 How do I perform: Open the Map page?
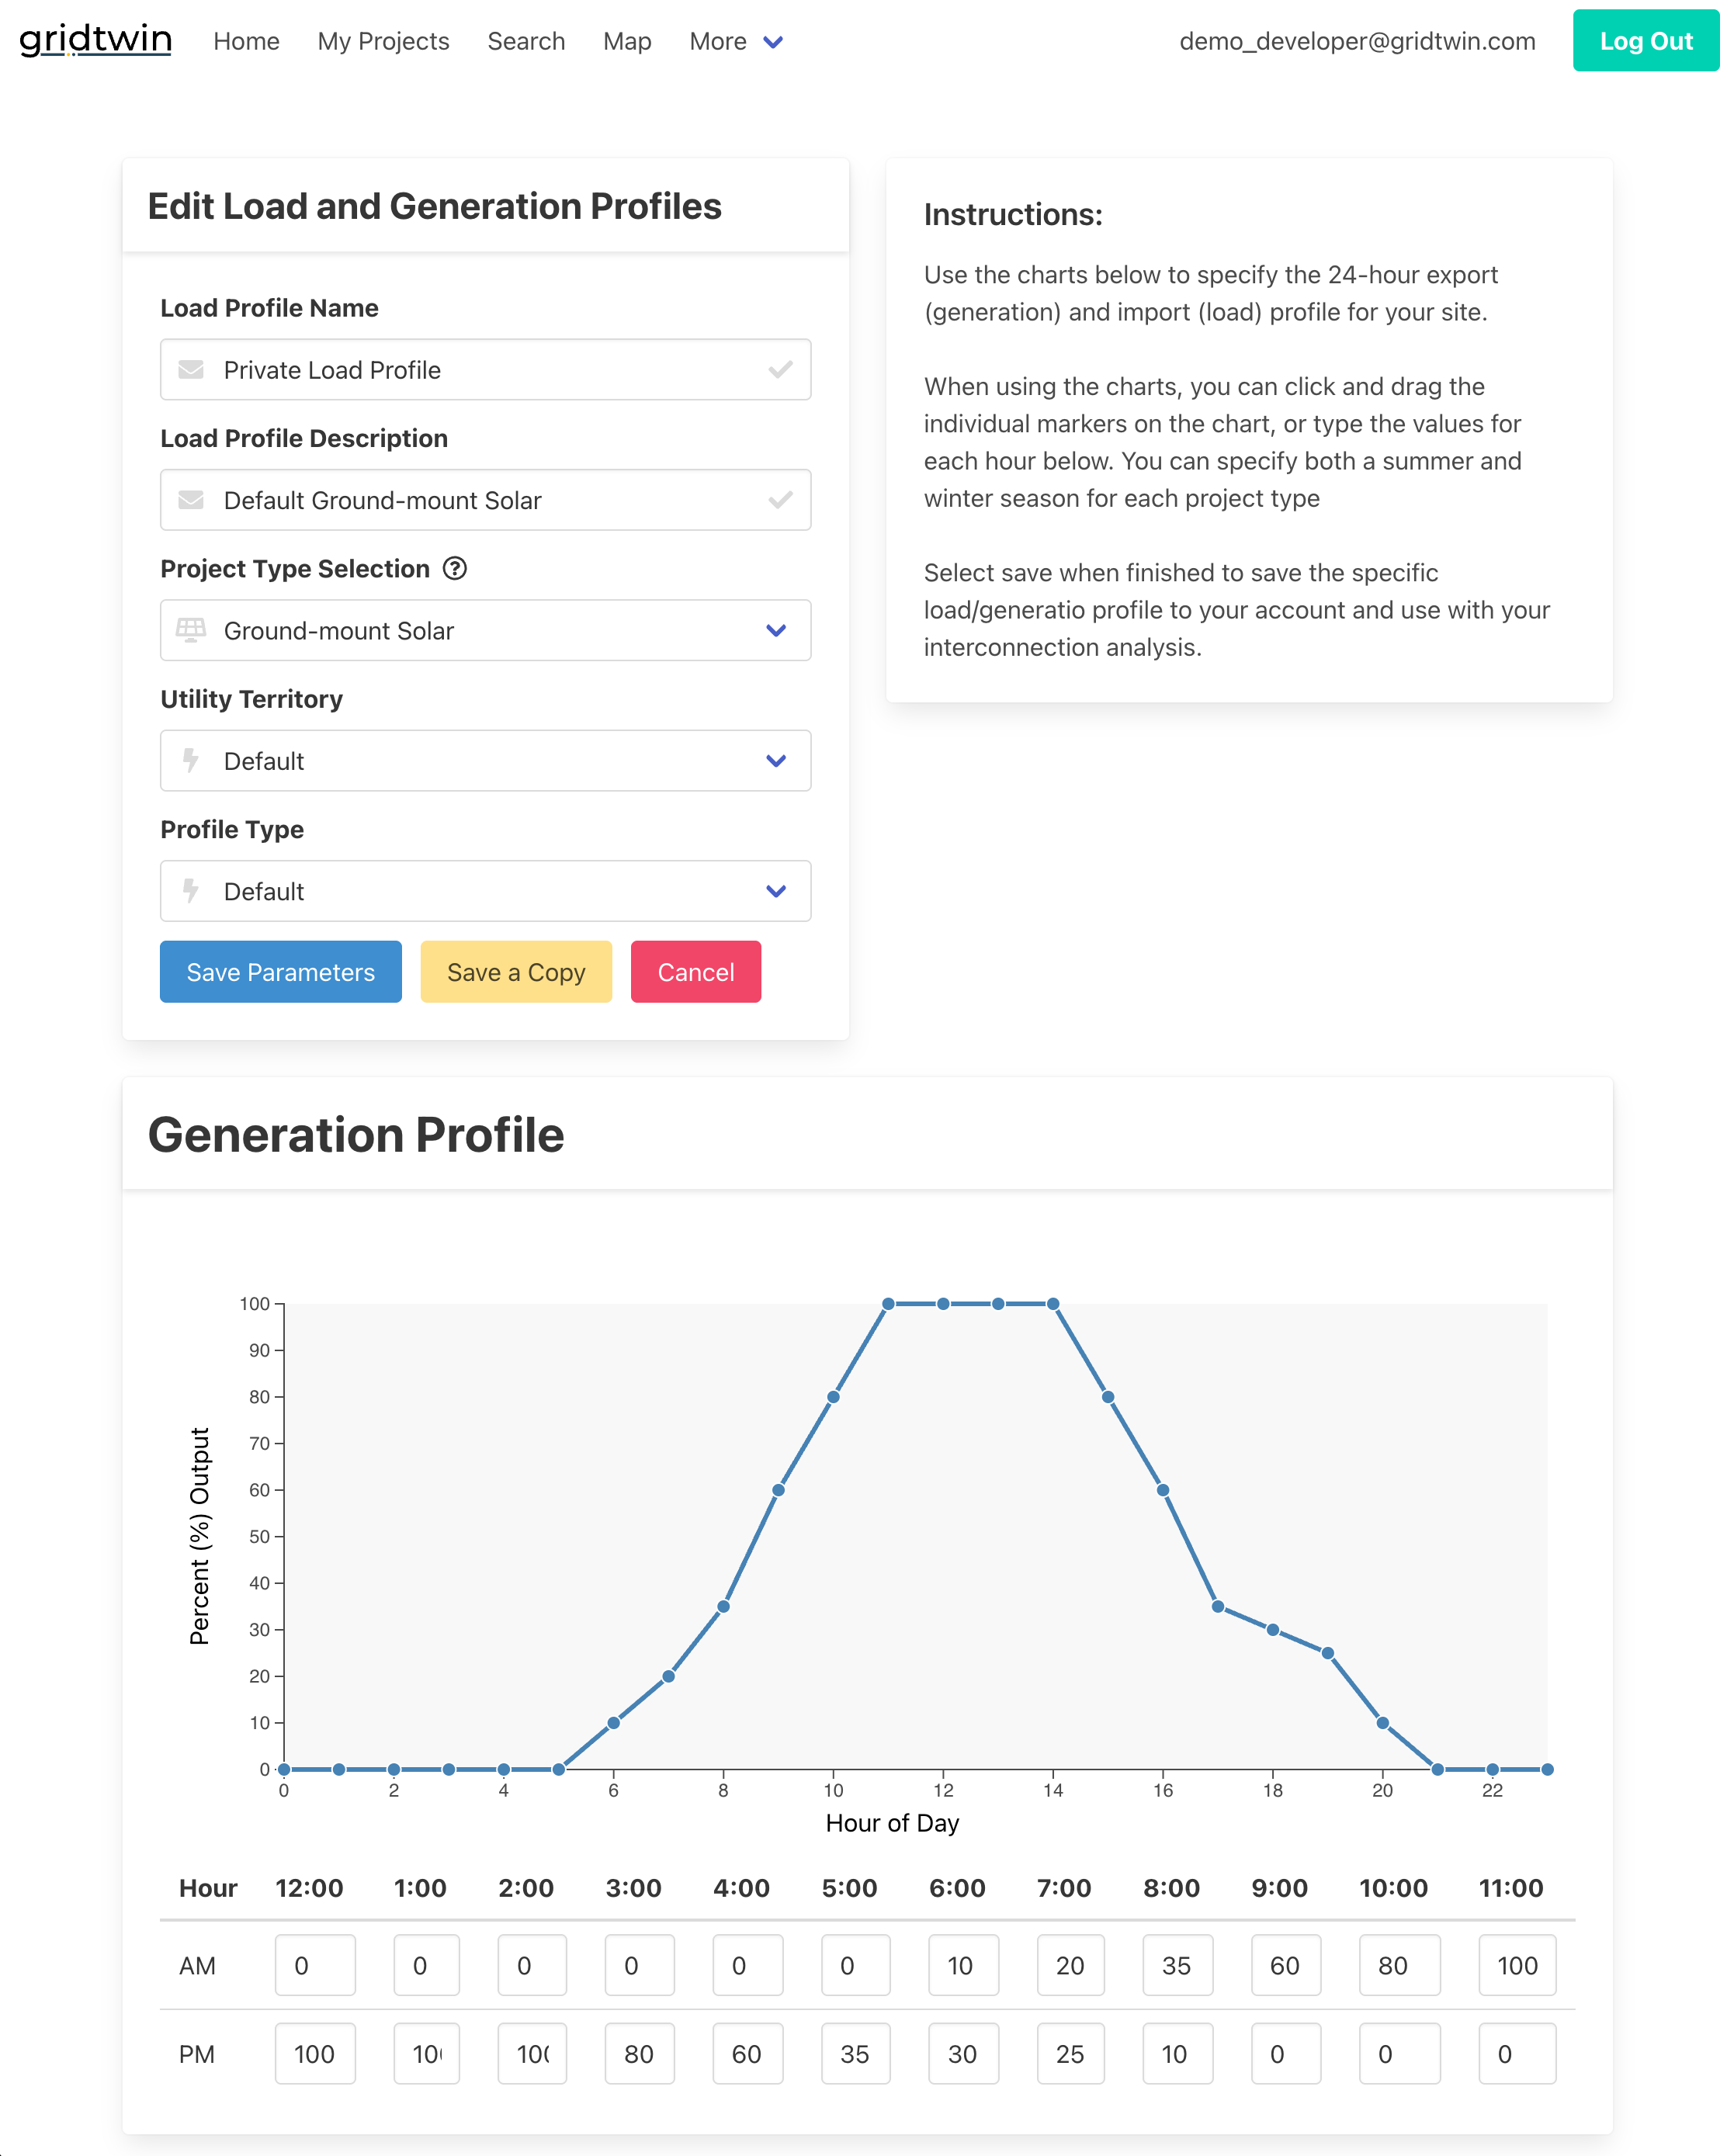click(x=627, y=41)
